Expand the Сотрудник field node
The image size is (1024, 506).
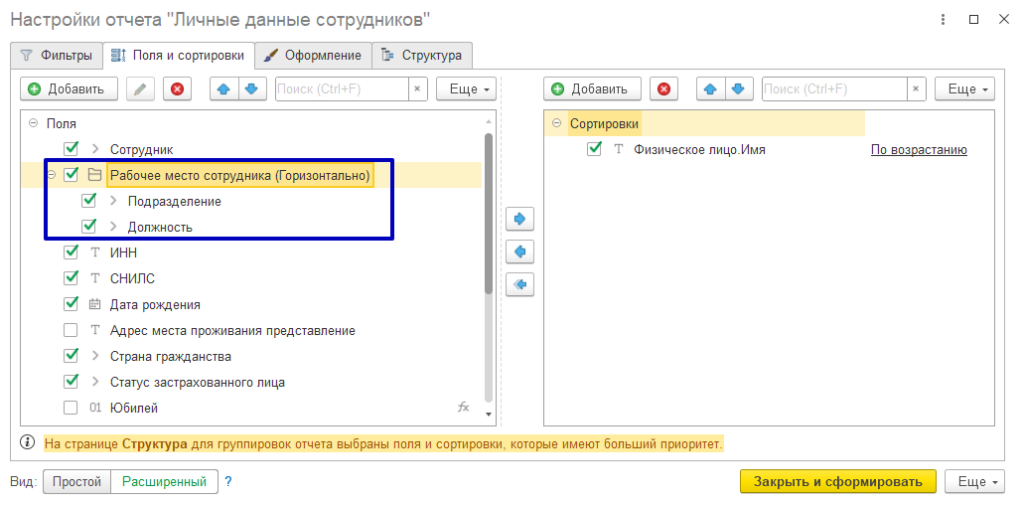[96, 149]
